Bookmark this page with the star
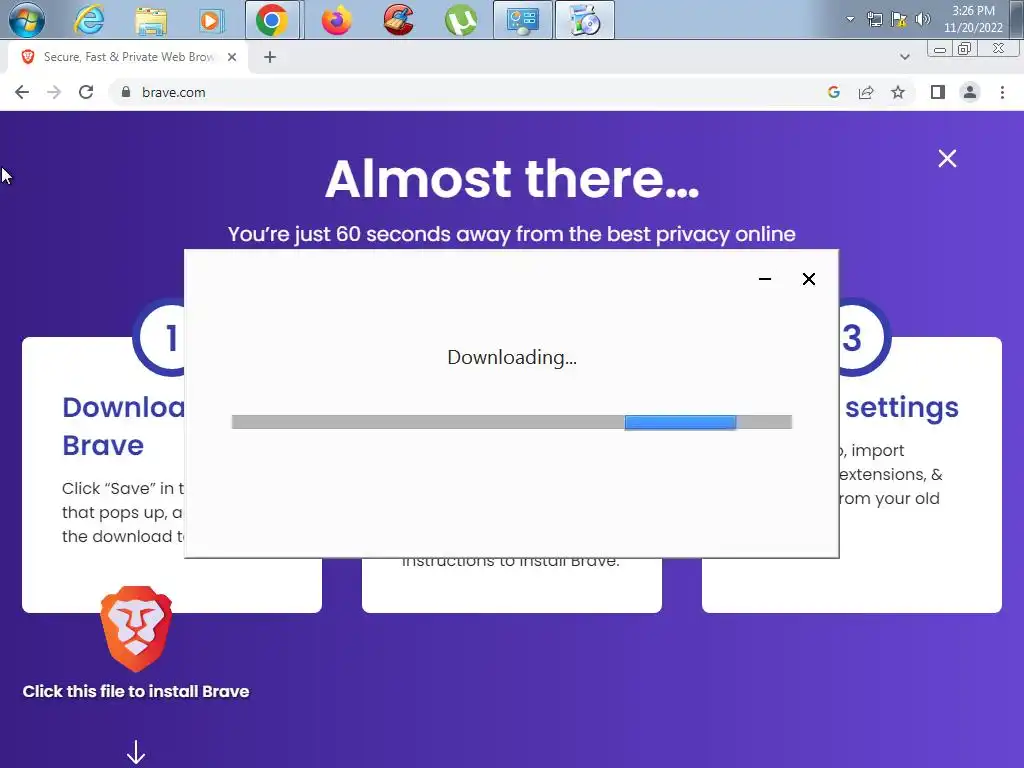The image size is (1024, 768). [x=898, y=92]
